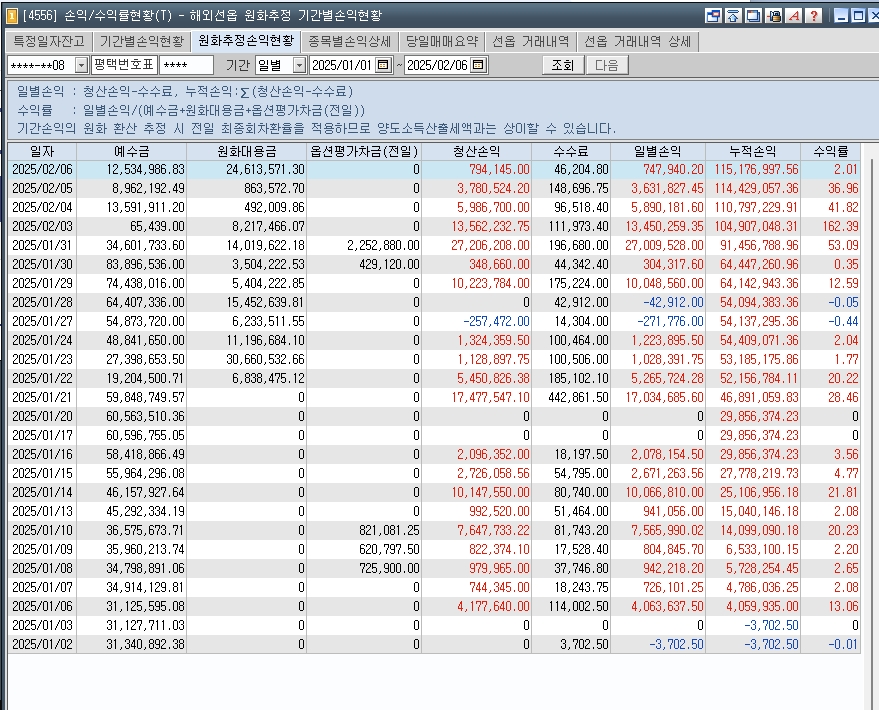
Task: Click the duplicate window icon
Action: 753,16
